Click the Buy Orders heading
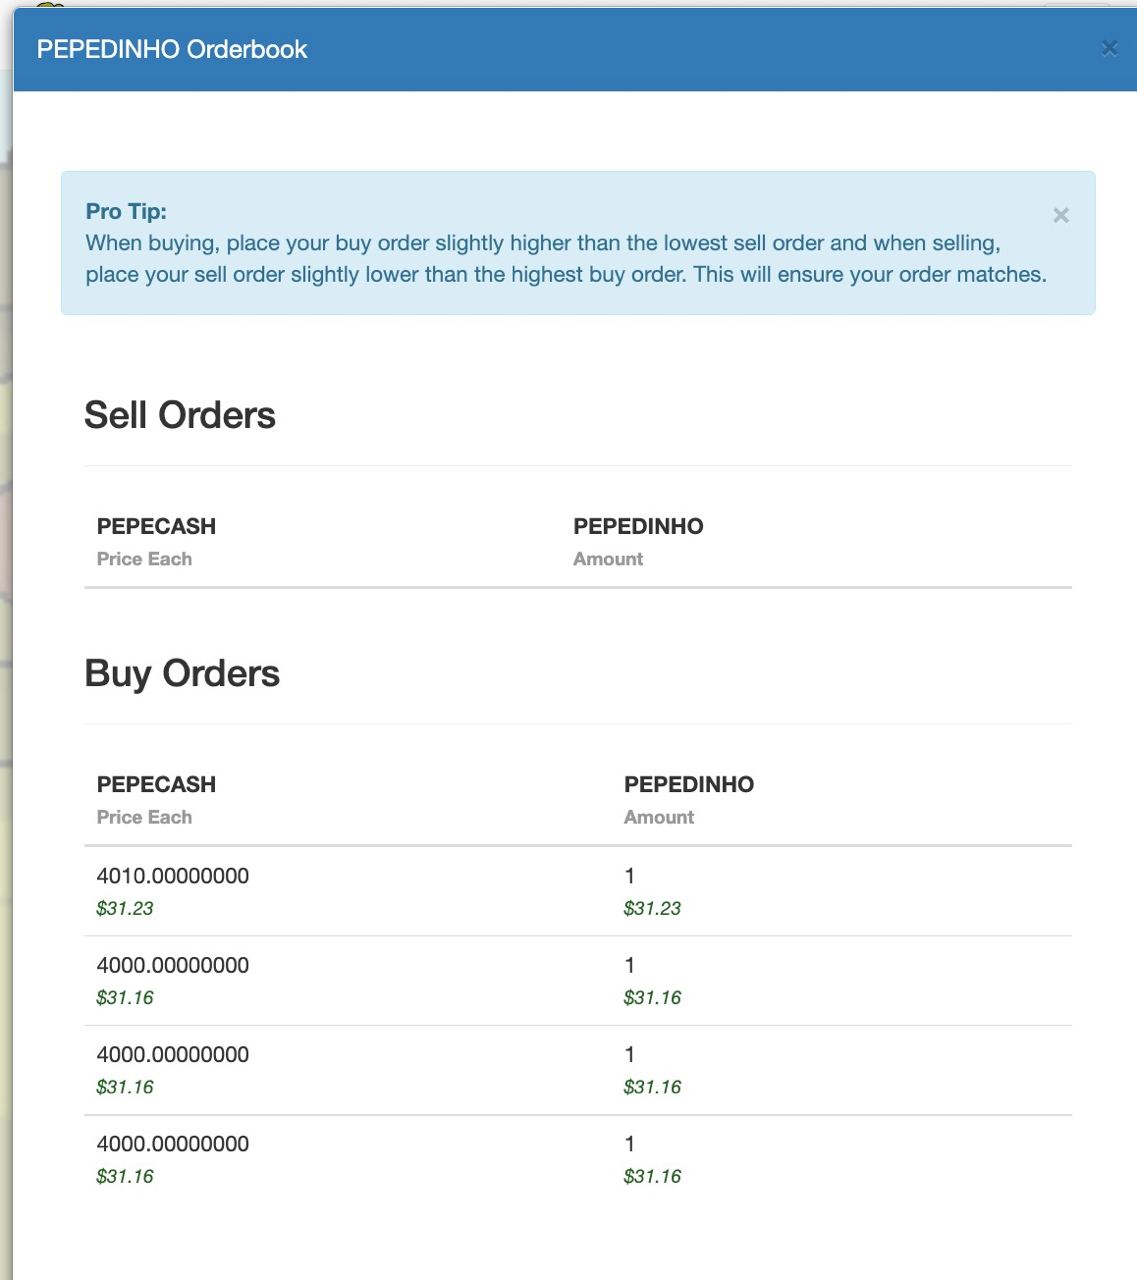 coord(182,673)
